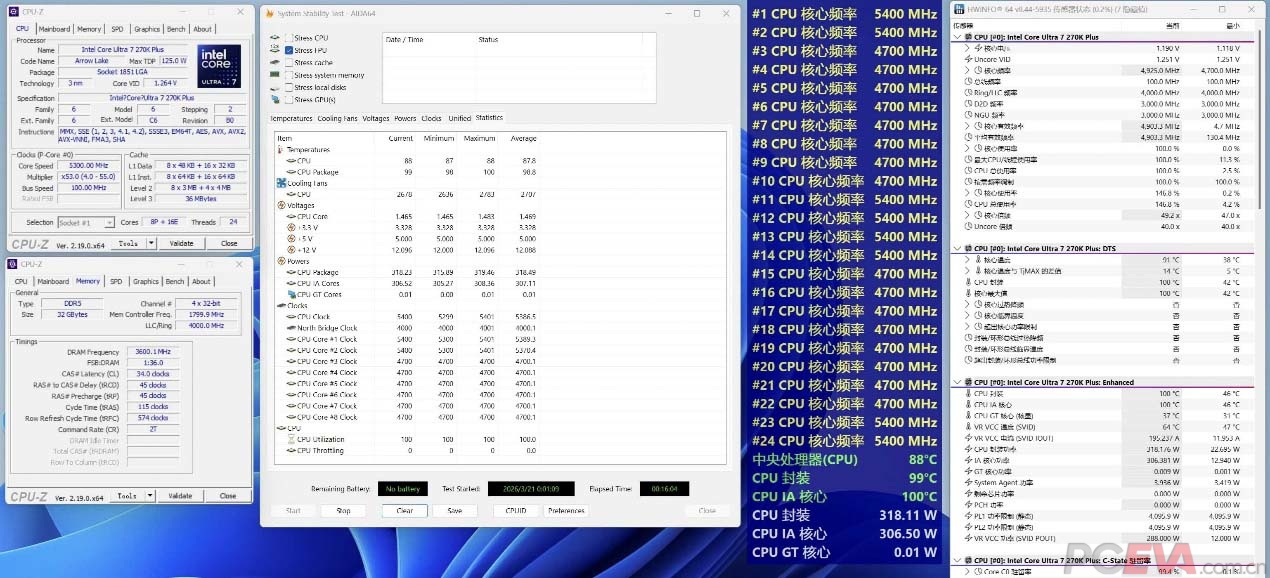Select the CPU Throttling row in AIDA64
Image resolution: width=1270 pixels, height=578 pixels.
tap(407, 450)
